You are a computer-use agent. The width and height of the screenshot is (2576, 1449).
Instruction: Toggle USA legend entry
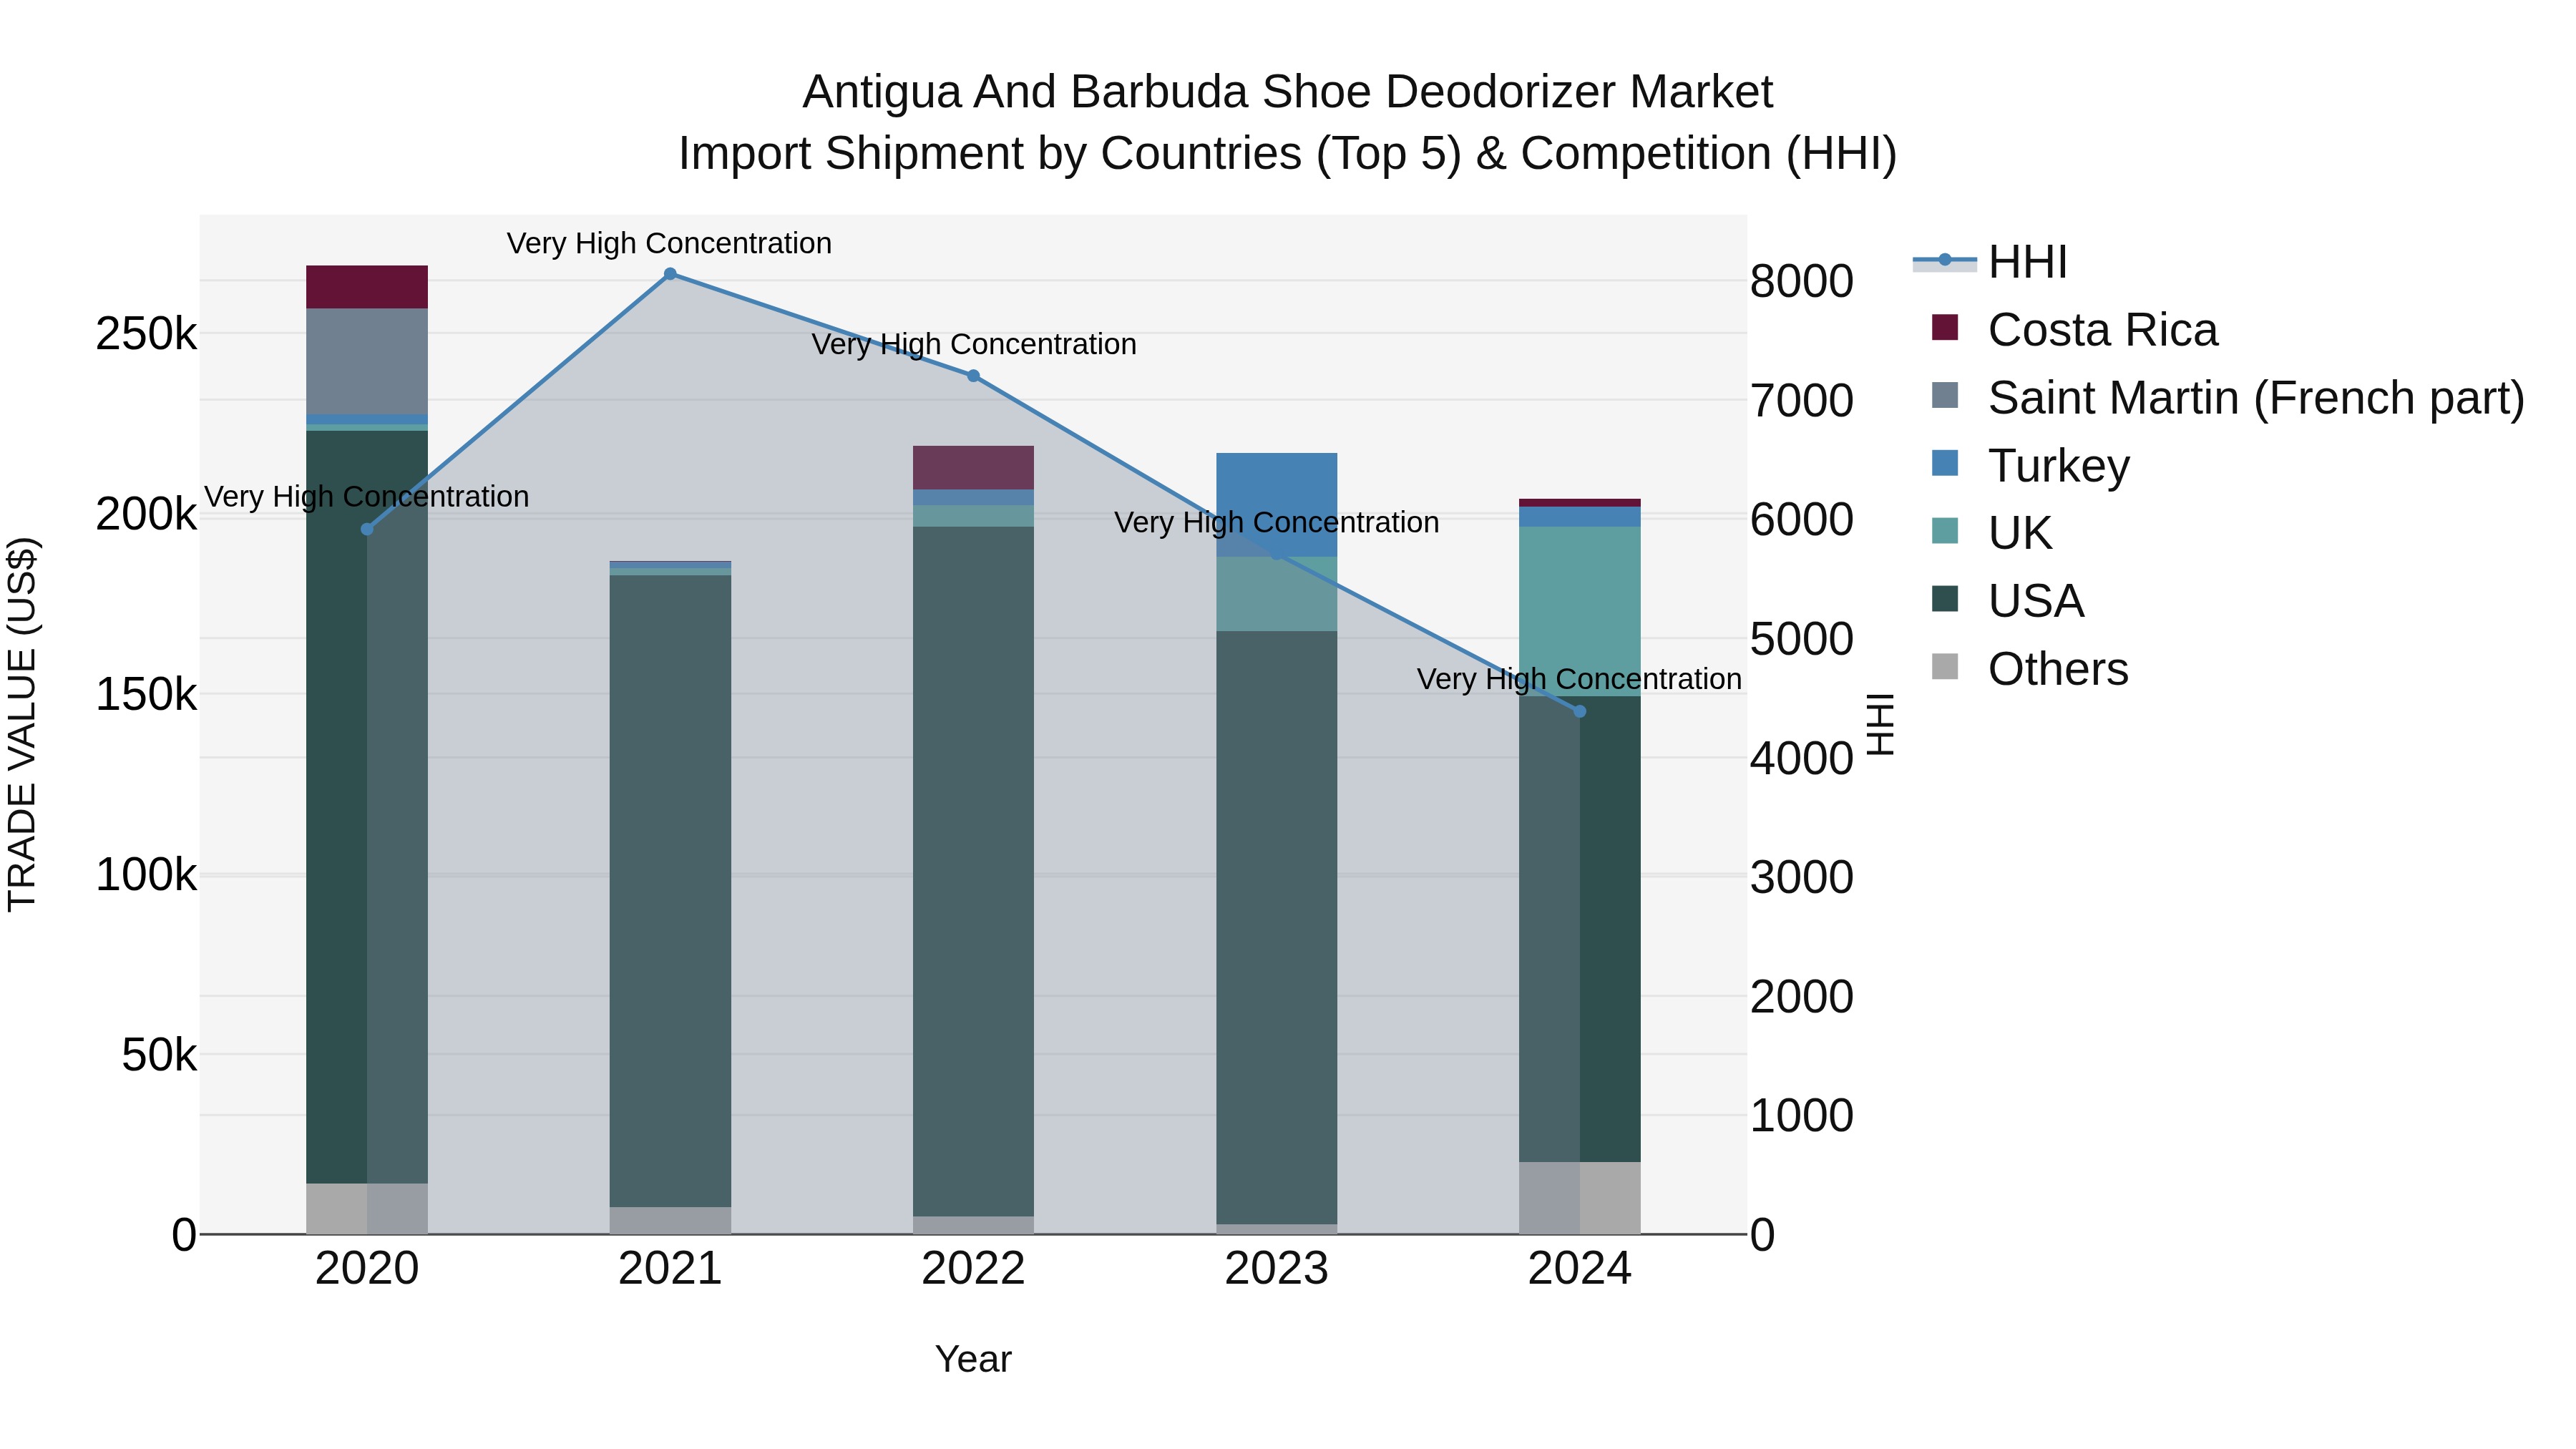tap(2008, 601)
